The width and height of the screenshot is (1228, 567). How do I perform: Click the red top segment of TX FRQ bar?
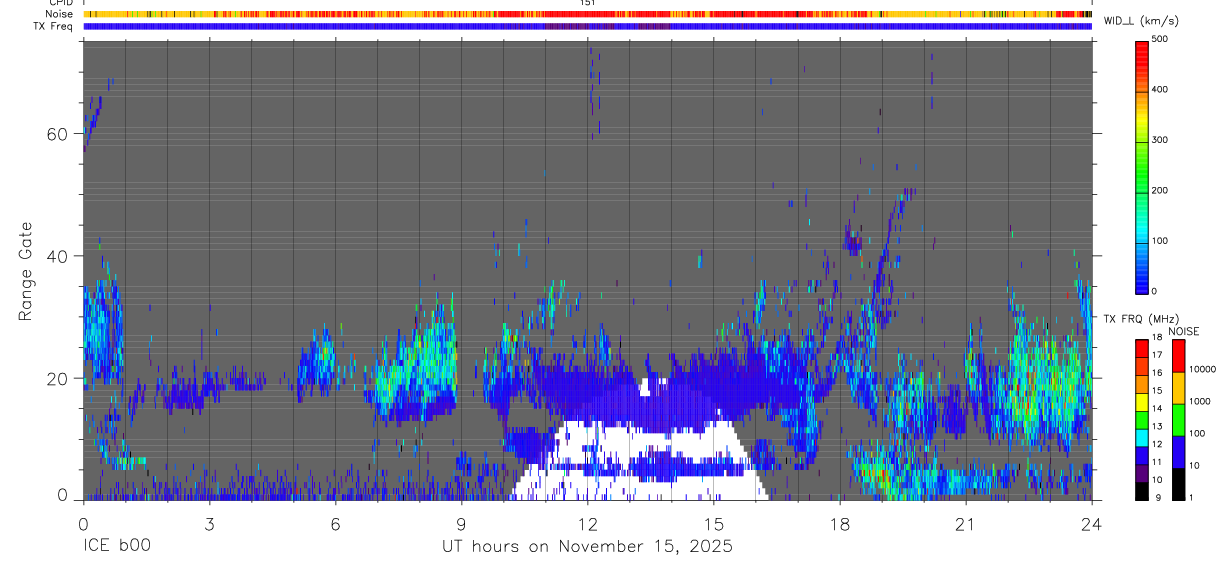(1142, 349)
